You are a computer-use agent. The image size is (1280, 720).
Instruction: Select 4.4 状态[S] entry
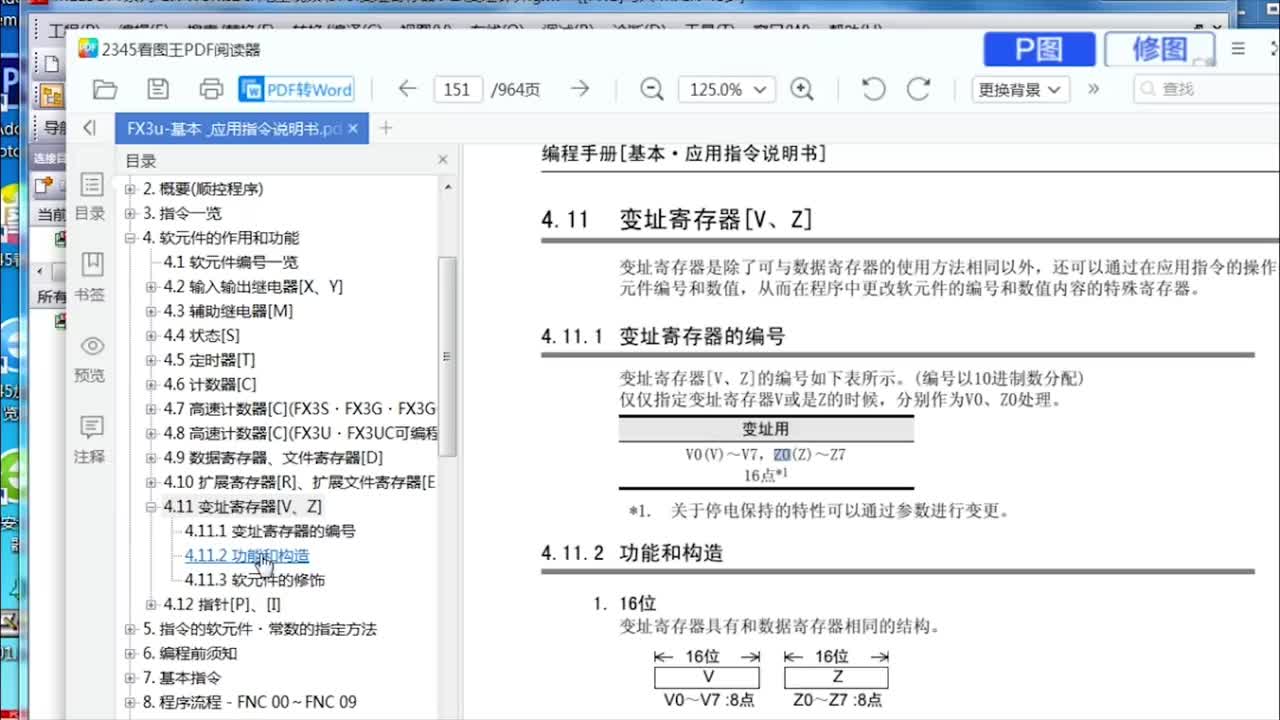(202, 336)
